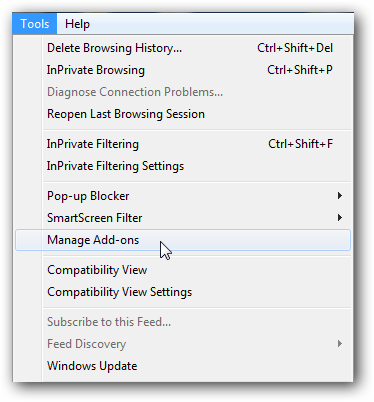Launch Windows Update

click(183, 366)
